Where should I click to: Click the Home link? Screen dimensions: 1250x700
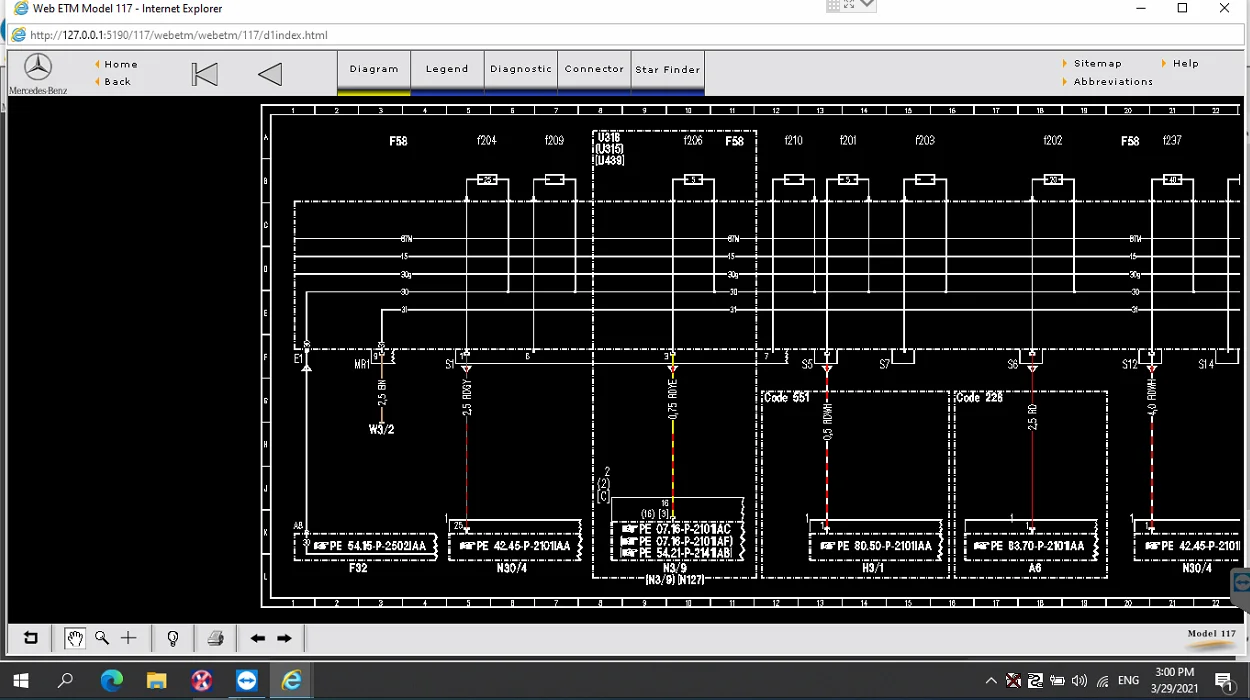(121, 64)
